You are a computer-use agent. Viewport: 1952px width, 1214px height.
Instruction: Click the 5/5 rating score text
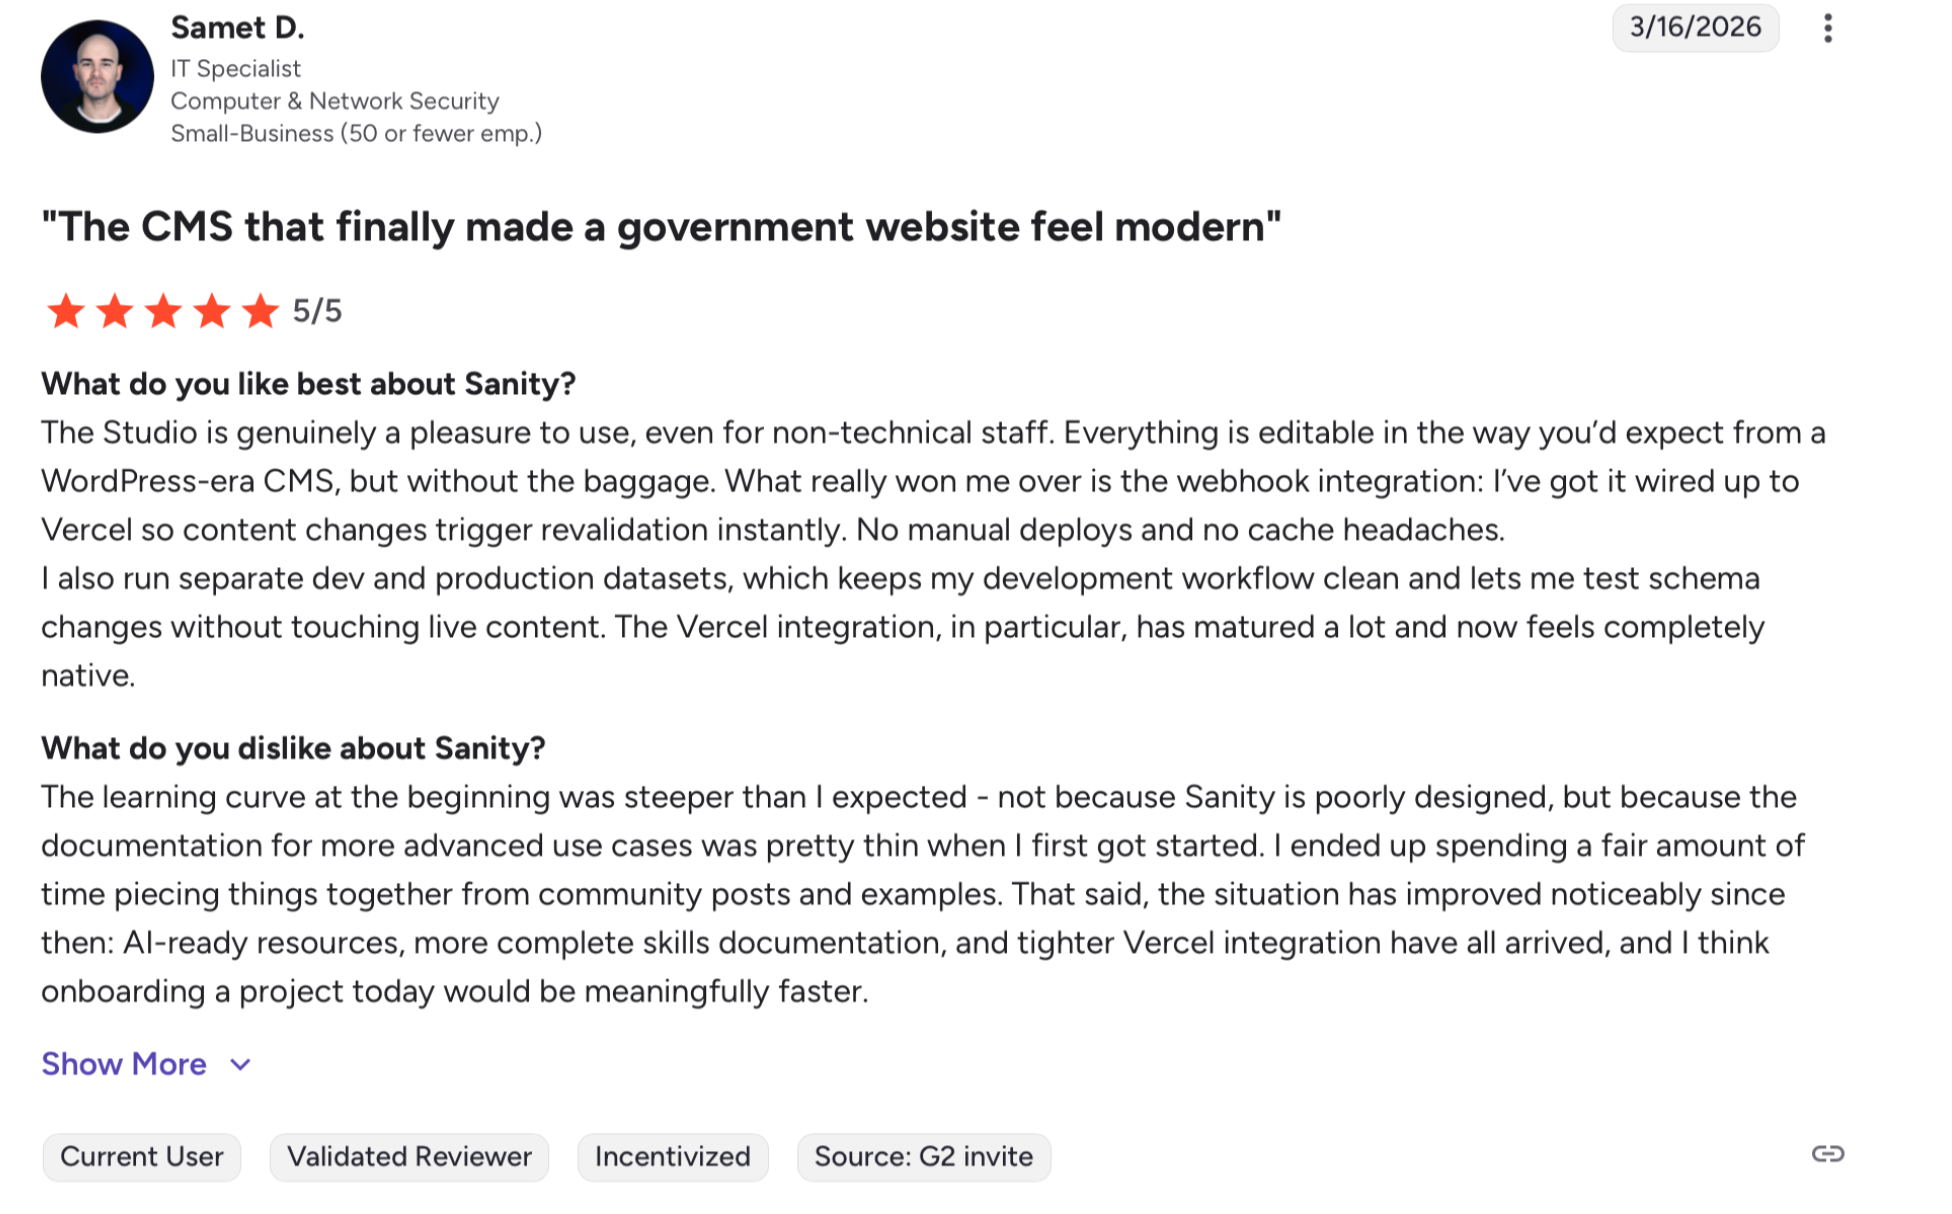(x=317, y=311)
